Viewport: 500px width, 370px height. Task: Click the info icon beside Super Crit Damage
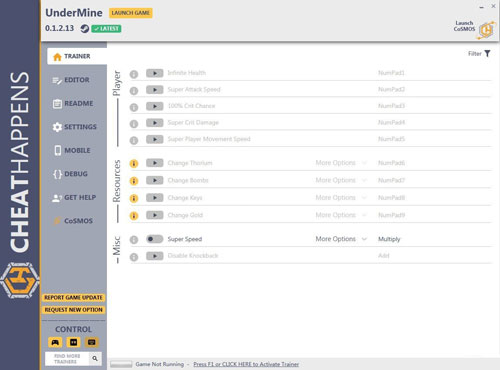point(134,124)
